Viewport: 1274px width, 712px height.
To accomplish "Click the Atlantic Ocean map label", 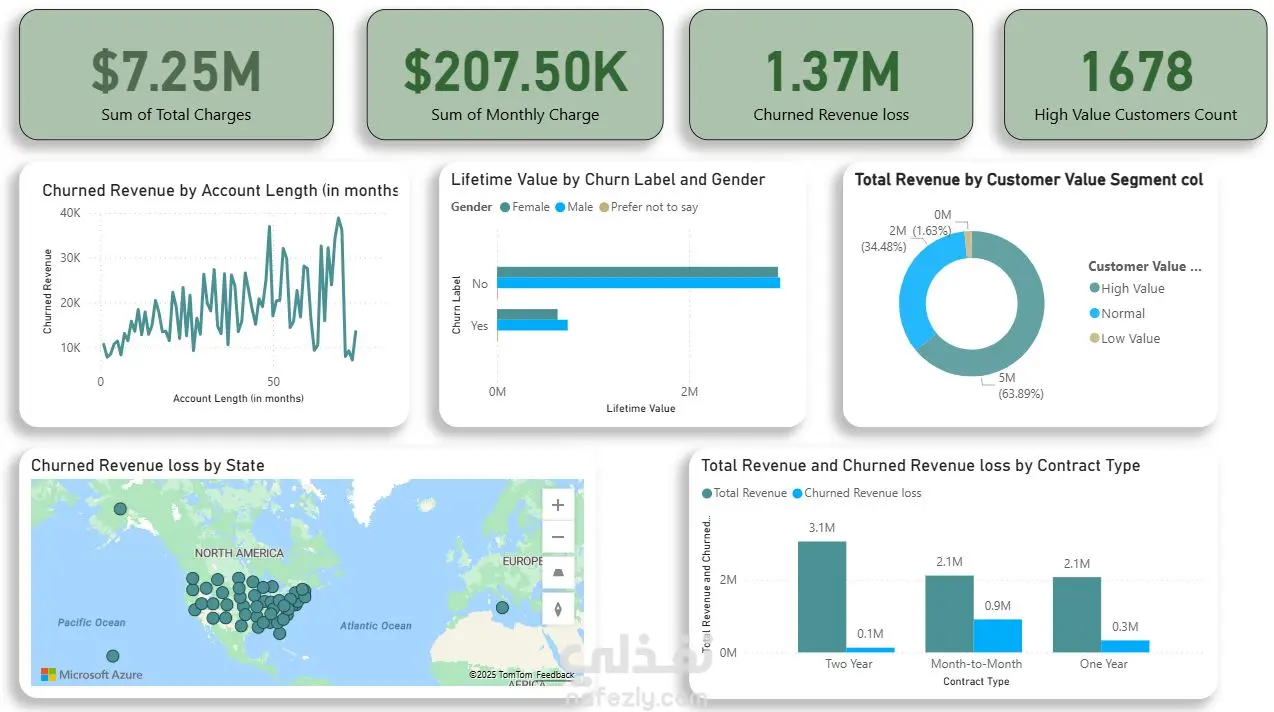I will [375, 626].
